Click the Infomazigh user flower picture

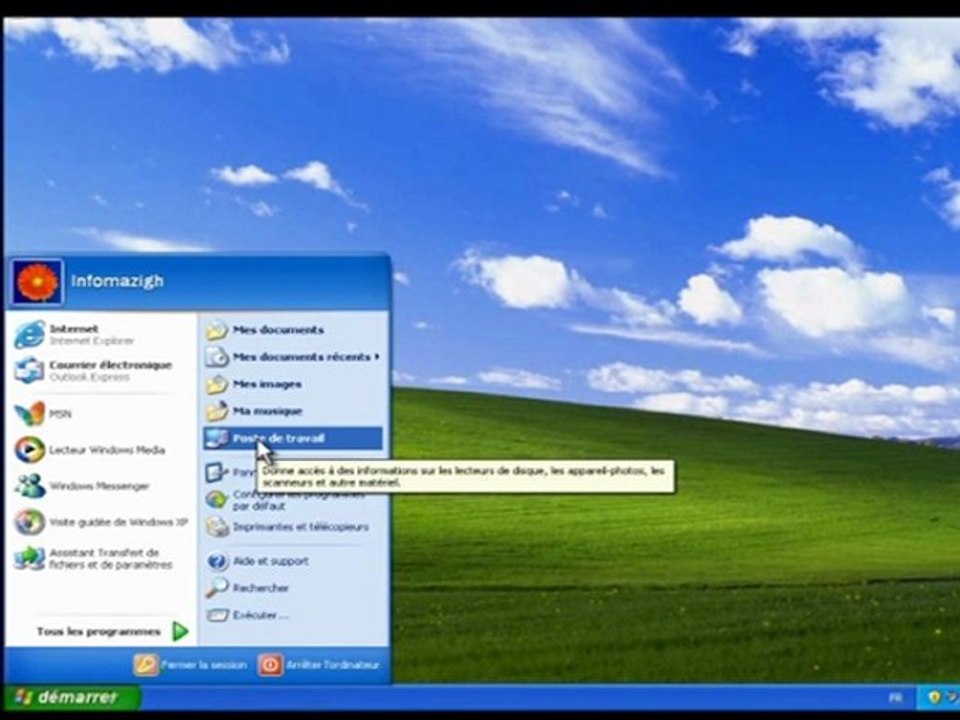point(37,282)
